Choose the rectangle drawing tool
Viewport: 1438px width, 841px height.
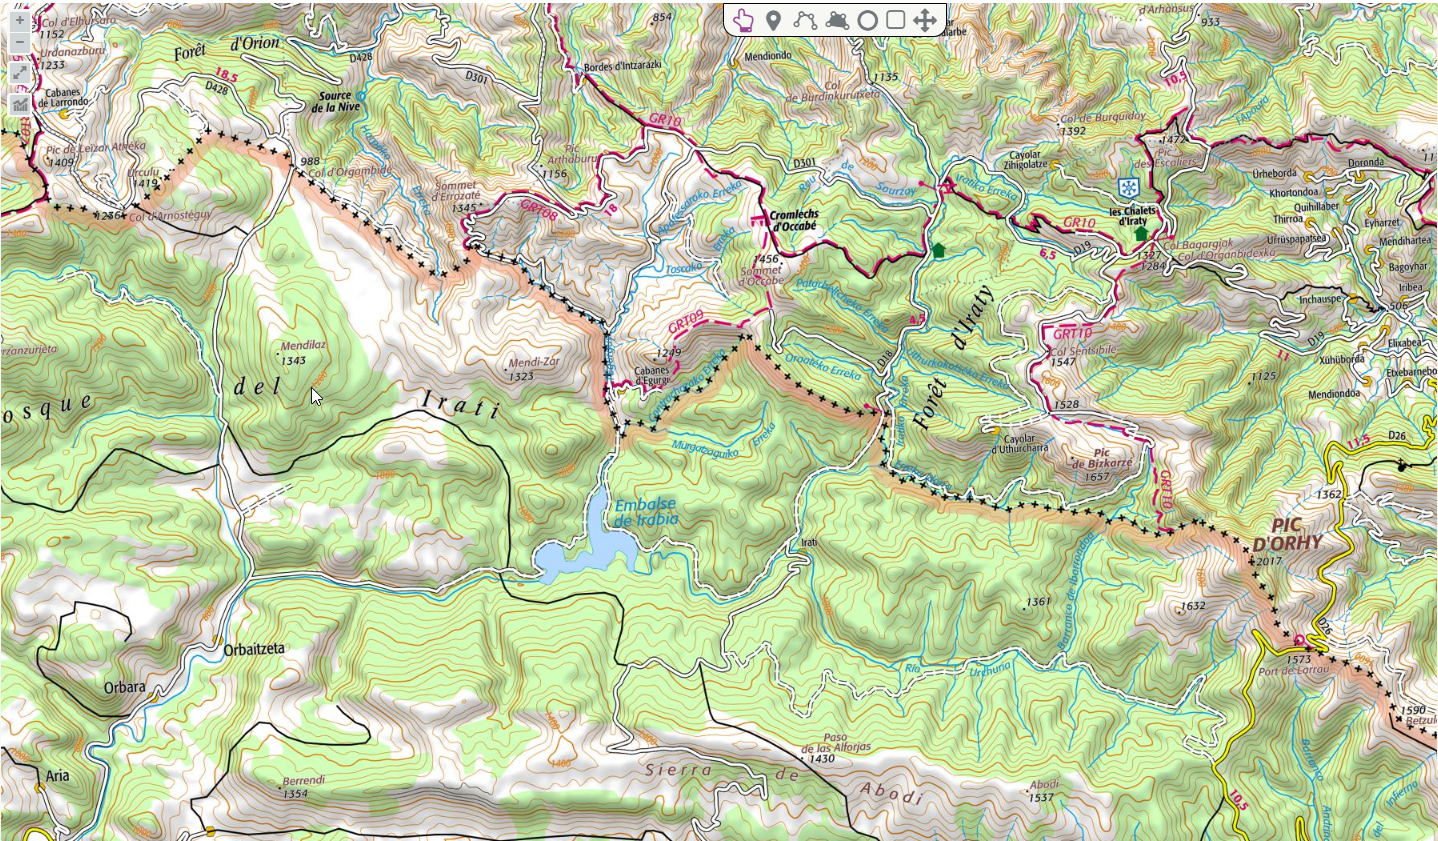tap(896, 20)
